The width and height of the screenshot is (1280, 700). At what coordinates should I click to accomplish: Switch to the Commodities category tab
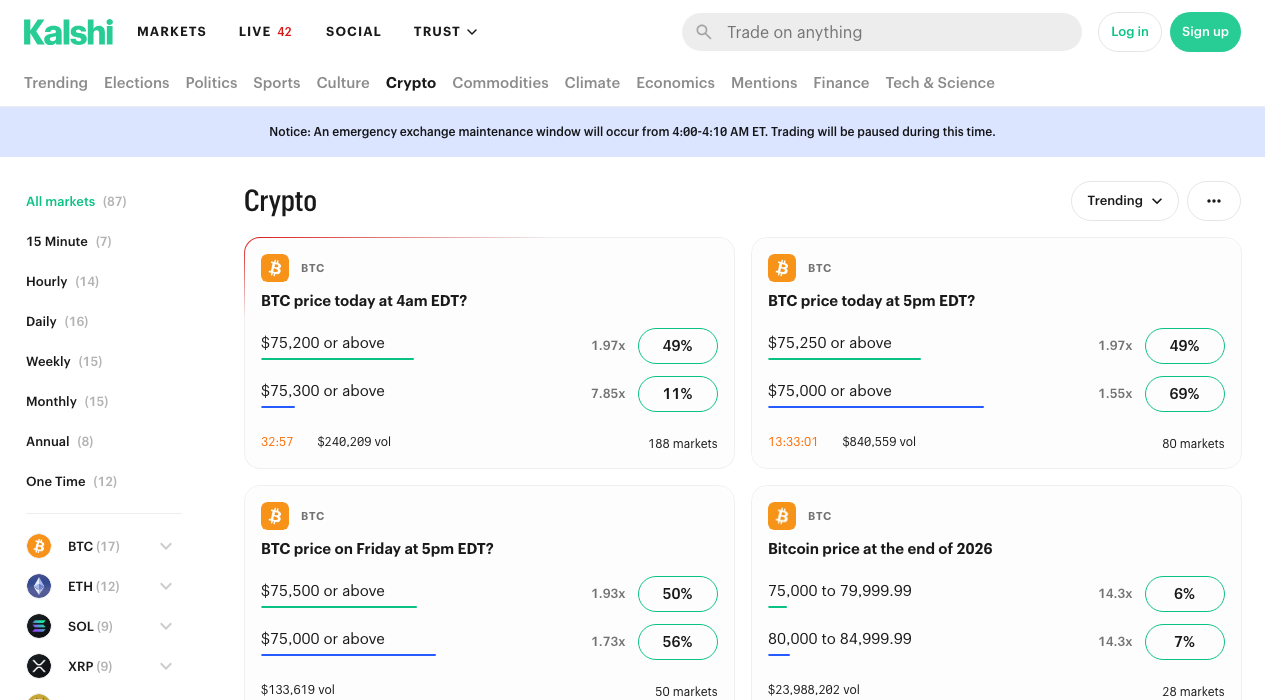(500, 83)
